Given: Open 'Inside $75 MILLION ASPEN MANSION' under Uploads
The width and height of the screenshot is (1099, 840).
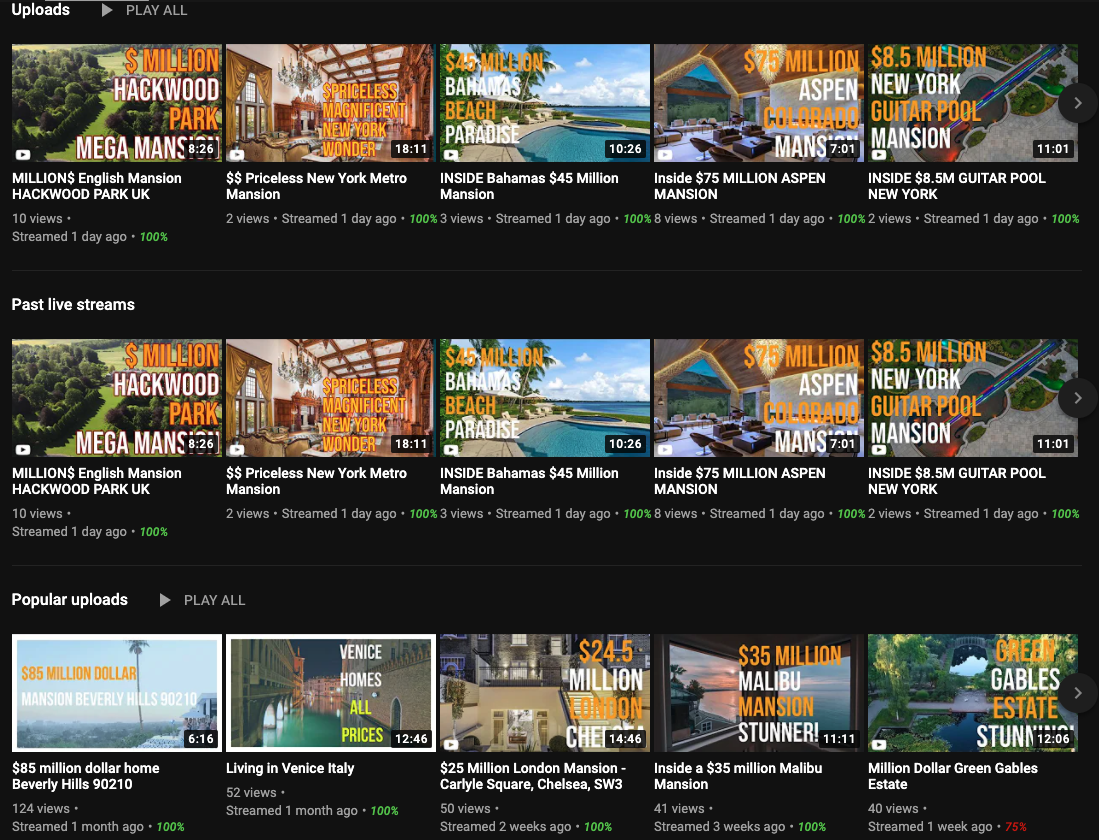Looking at the screenshot, I should click(x=739, y=186).
